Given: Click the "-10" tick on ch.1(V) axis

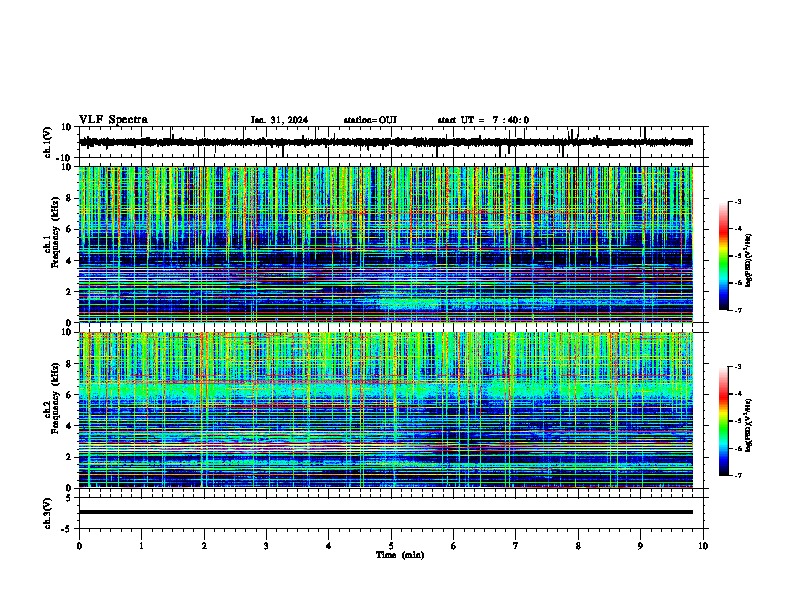Looking at the screenshot, I should click(x=65, y=158).
